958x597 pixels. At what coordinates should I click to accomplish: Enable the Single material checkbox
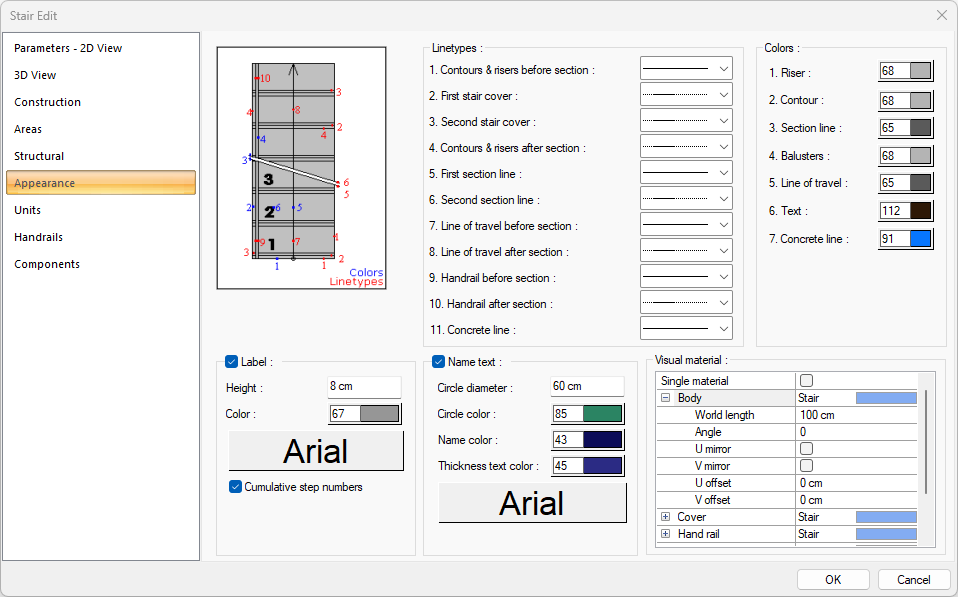pos(806,381)
